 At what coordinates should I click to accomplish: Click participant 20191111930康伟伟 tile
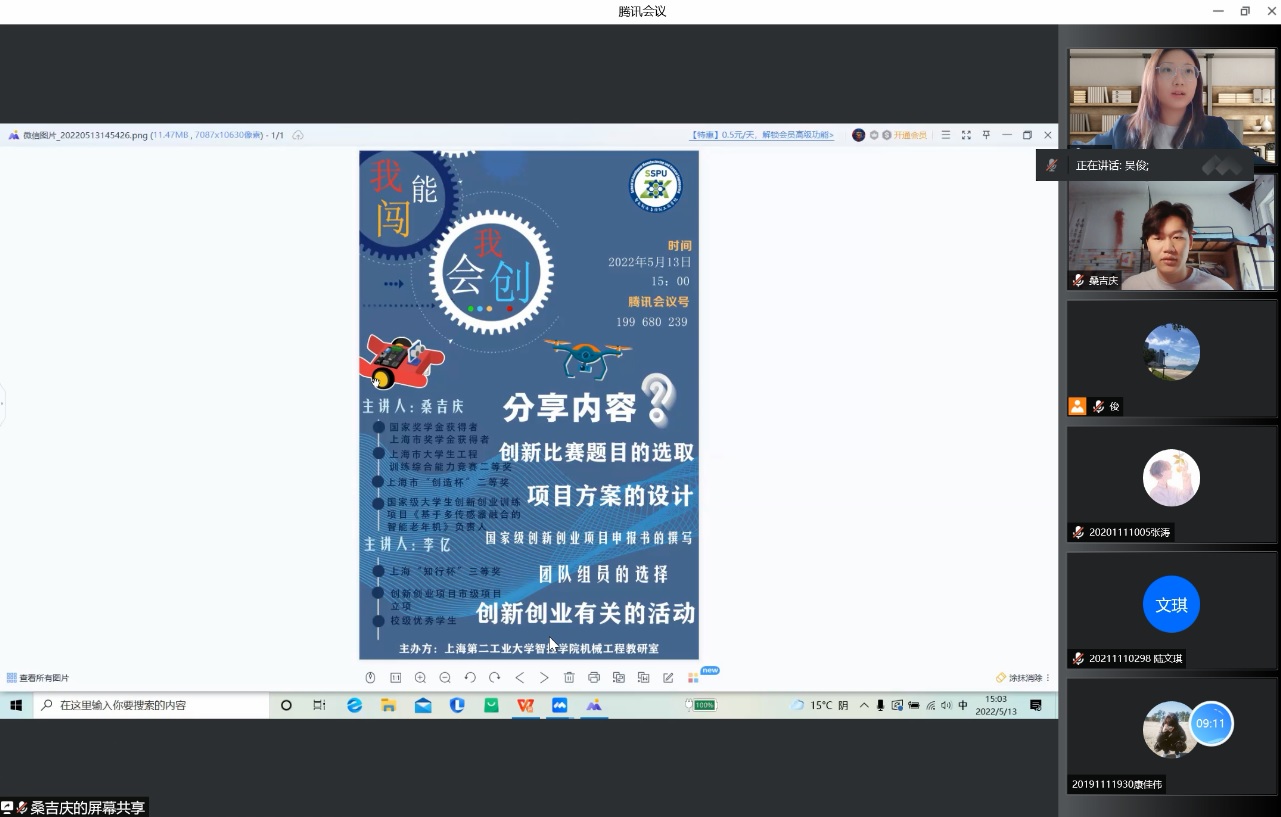[1171, 737]
